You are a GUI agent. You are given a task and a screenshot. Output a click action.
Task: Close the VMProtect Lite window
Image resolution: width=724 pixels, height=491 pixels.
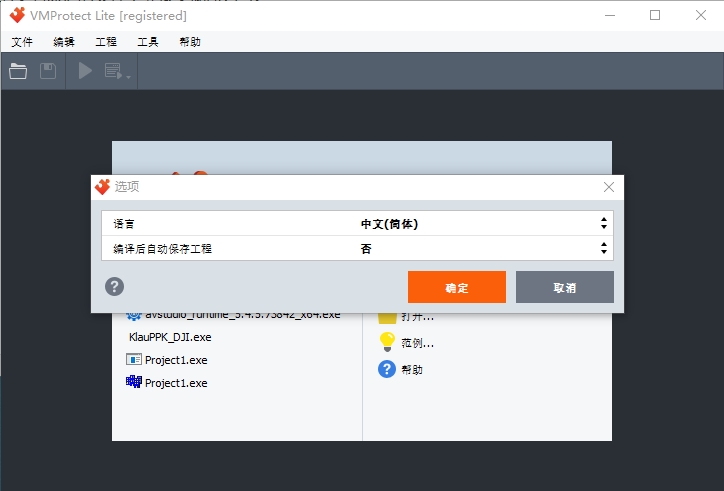700,15
